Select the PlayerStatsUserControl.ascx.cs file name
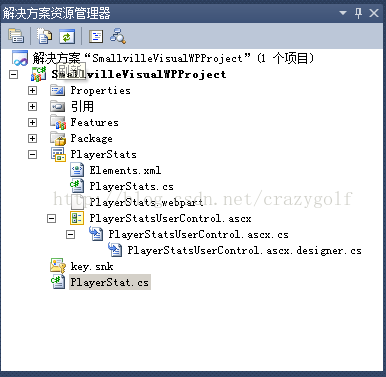The height and width of the screenshot is (377, 386). 198,234
